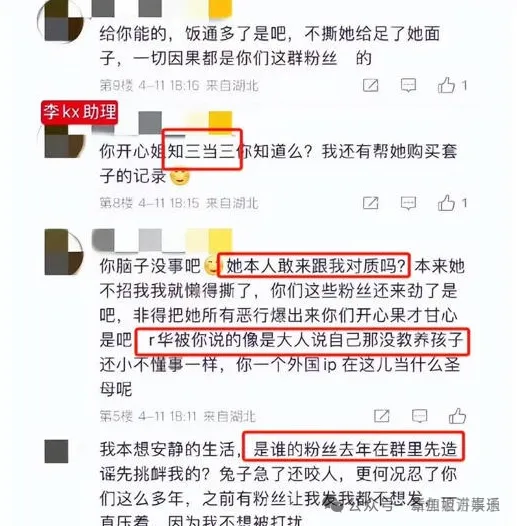Click share icon on 第9楼 comment
Viewport: 517px width, 526px height.
371,86
